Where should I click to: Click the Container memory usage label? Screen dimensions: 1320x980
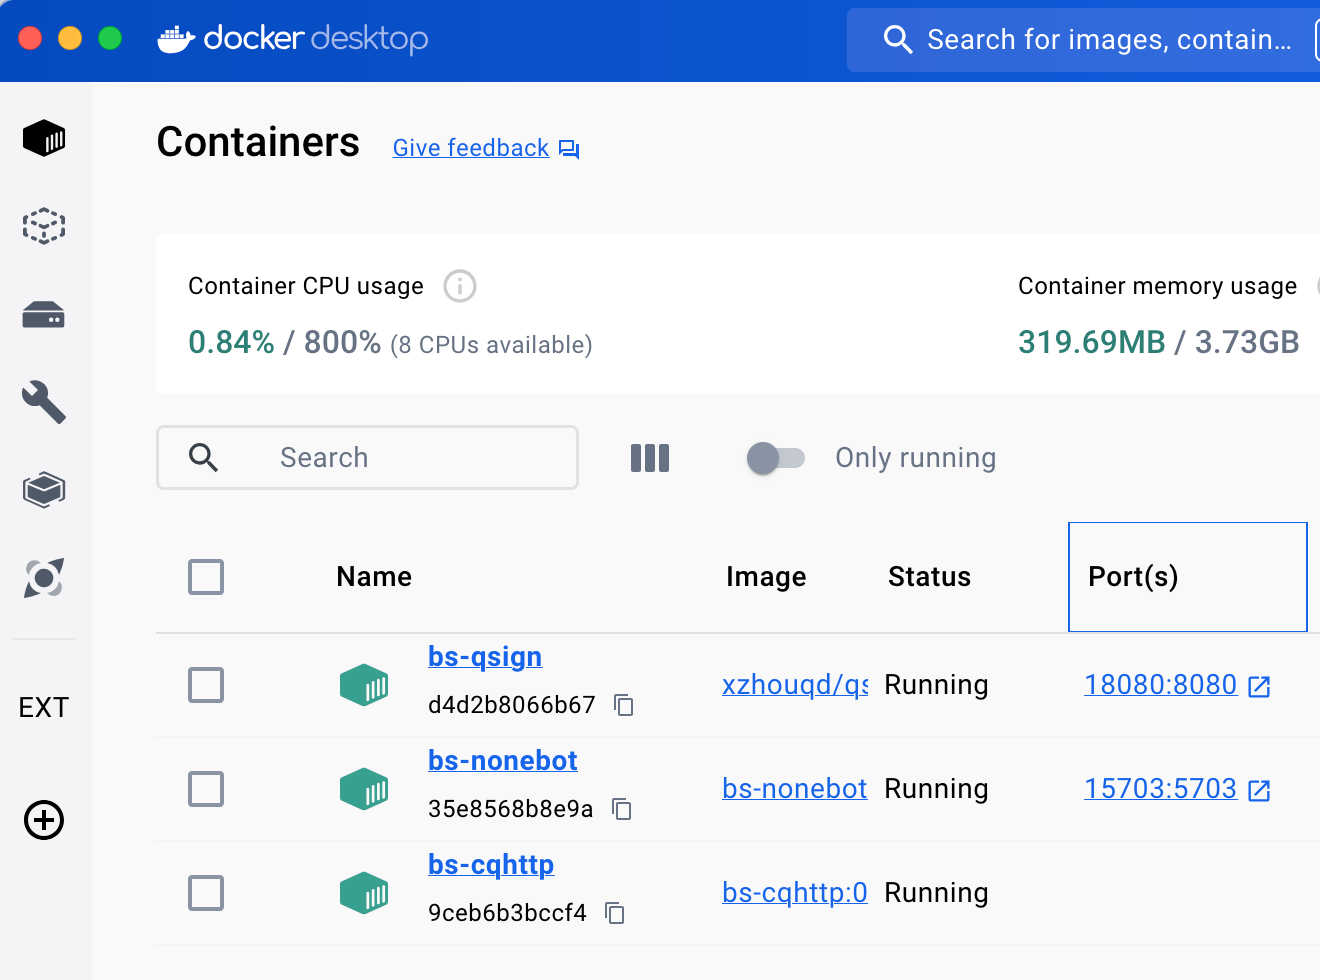pyautogui.click(x=1157, y=286)
